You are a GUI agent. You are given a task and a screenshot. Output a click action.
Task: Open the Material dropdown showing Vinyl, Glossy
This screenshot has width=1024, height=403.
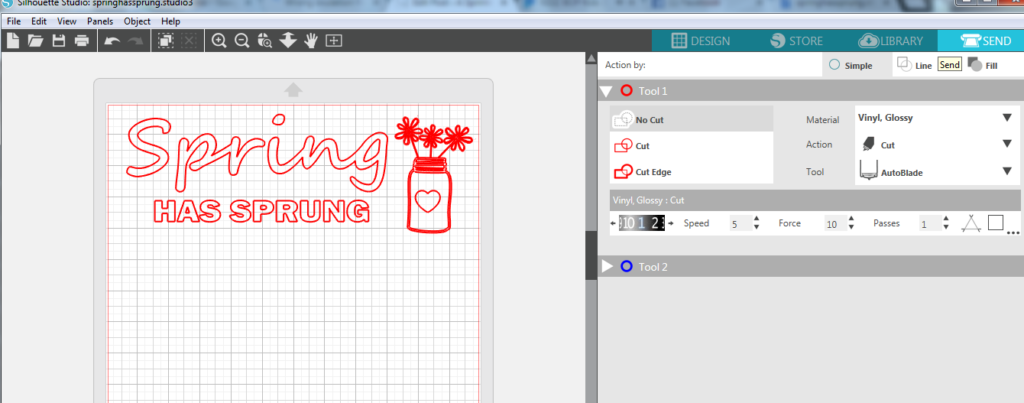[934, 118]
